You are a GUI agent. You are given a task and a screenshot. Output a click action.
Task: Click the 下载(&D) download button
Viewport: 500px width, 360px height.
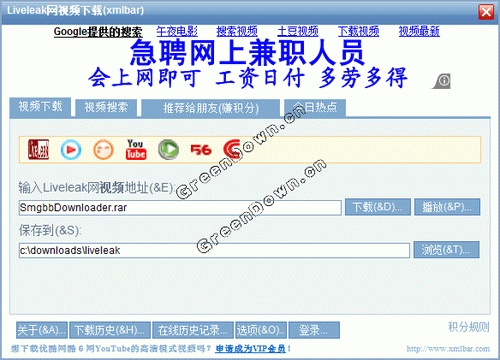click(378, 207)
